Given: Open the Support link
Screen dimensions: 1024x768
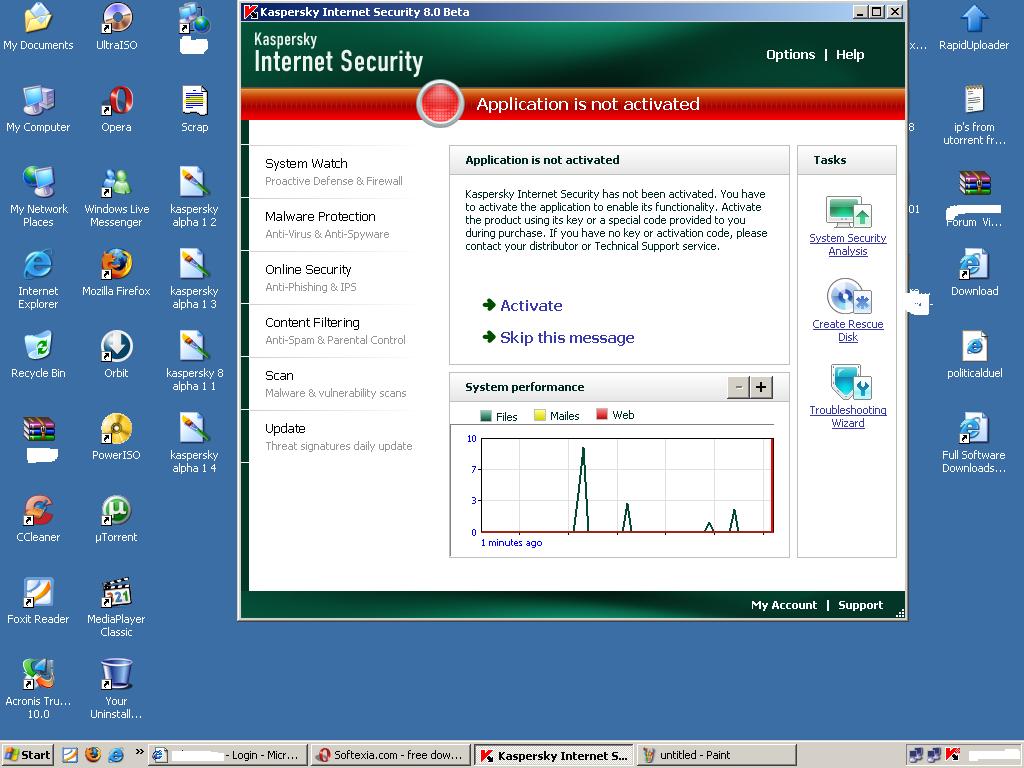Looking at the screenshot, I should [860, 605].
